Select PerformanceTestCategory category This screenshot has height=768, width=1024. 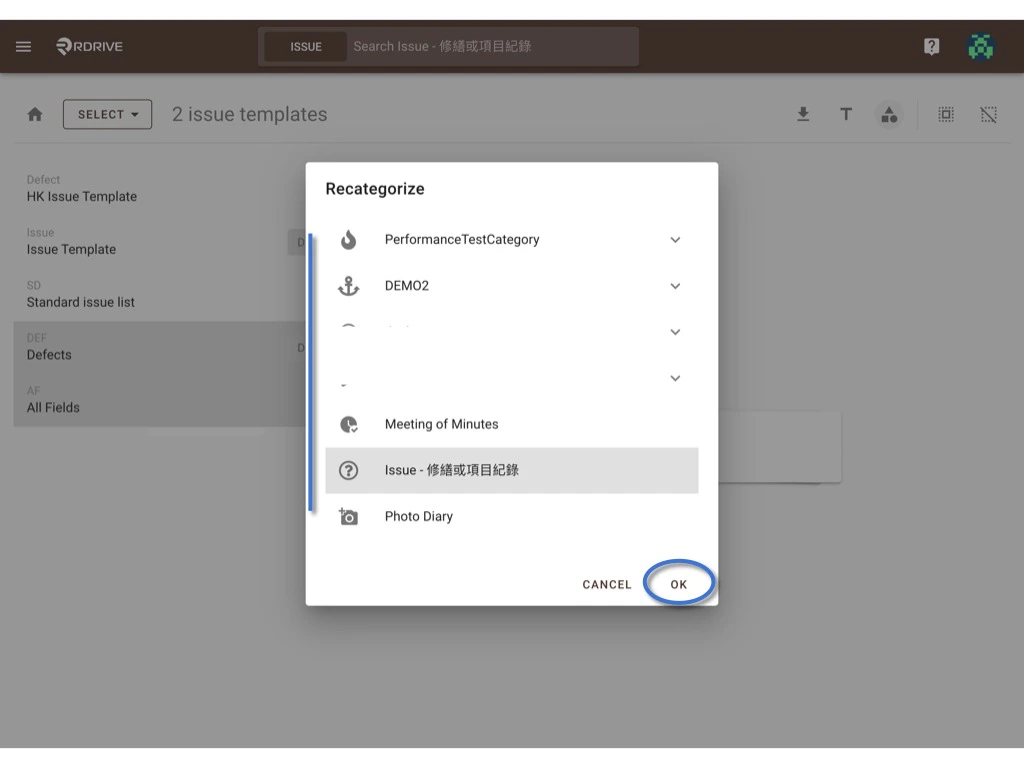coord(512,240)
